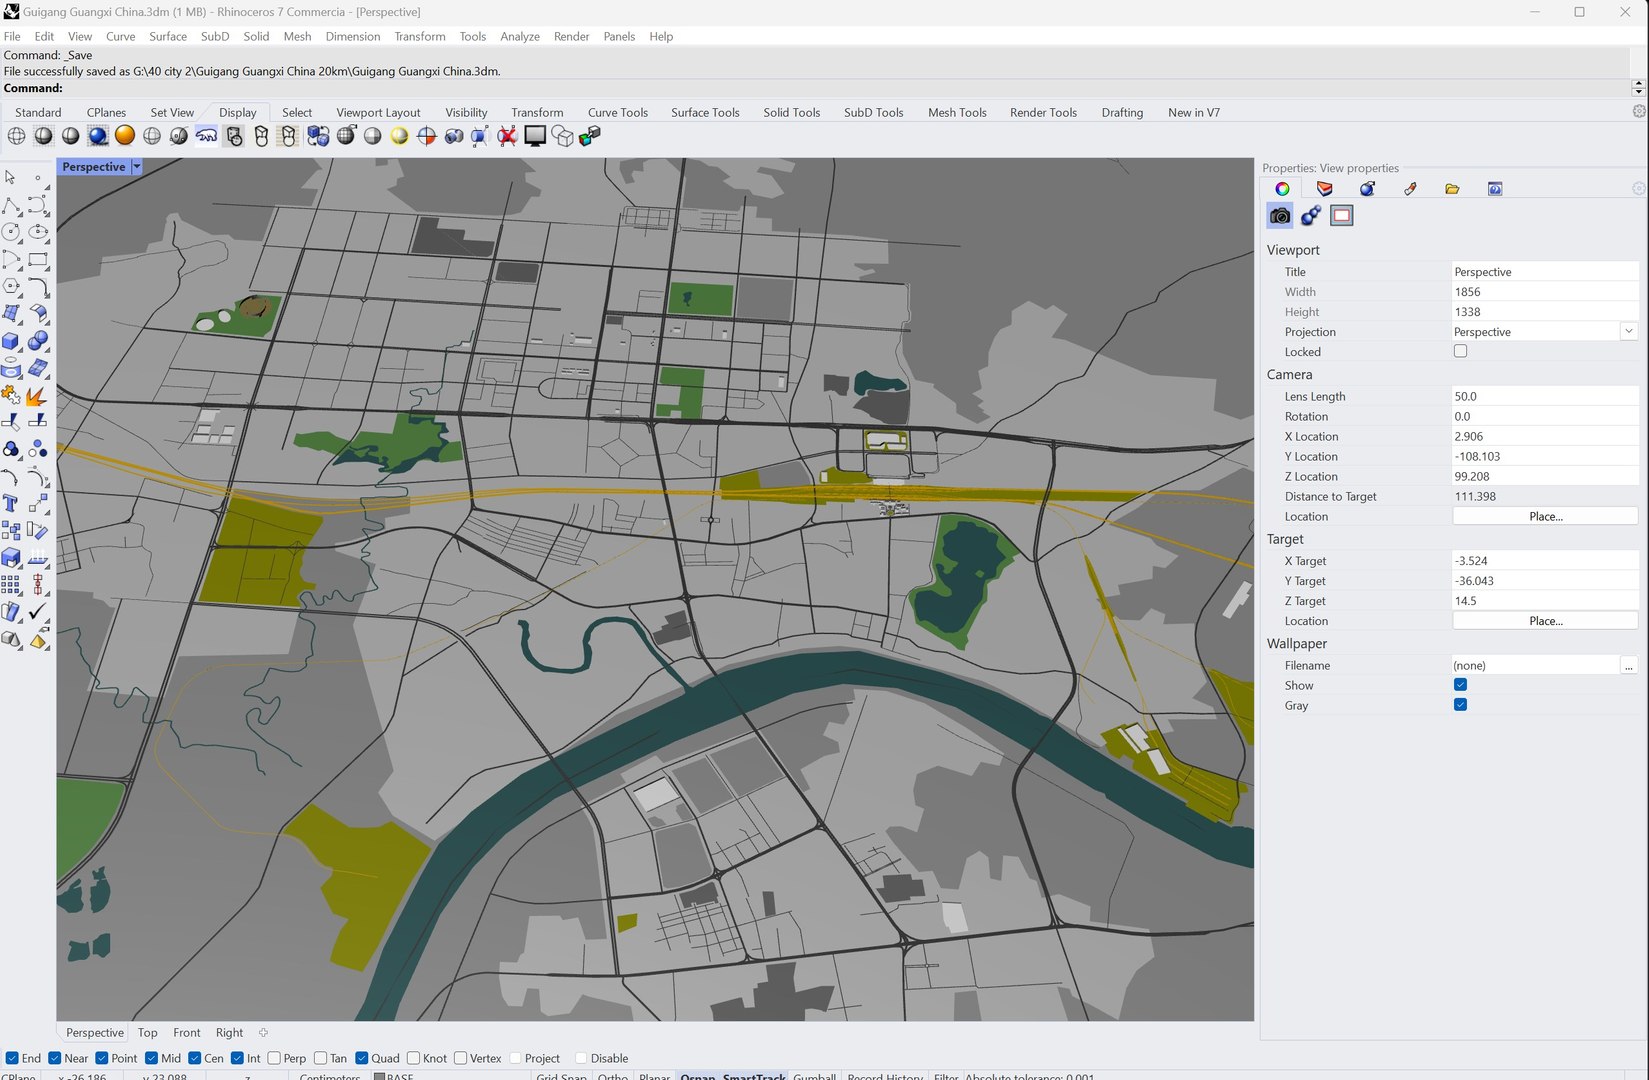Disable the Quad osnap checkbox
The height and width of the screenshot is (1080, 1649).
coord(362,1058)
